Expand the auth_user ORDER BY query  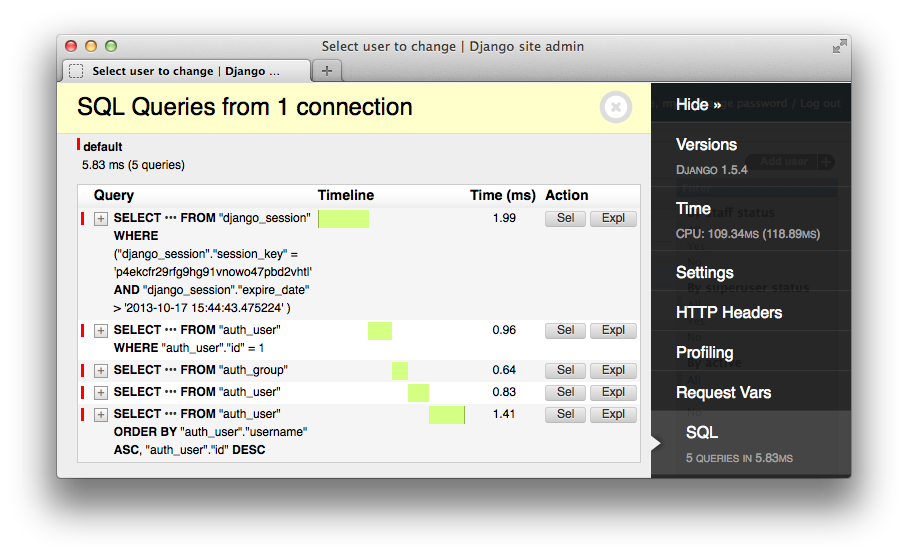tap(101, 415)
